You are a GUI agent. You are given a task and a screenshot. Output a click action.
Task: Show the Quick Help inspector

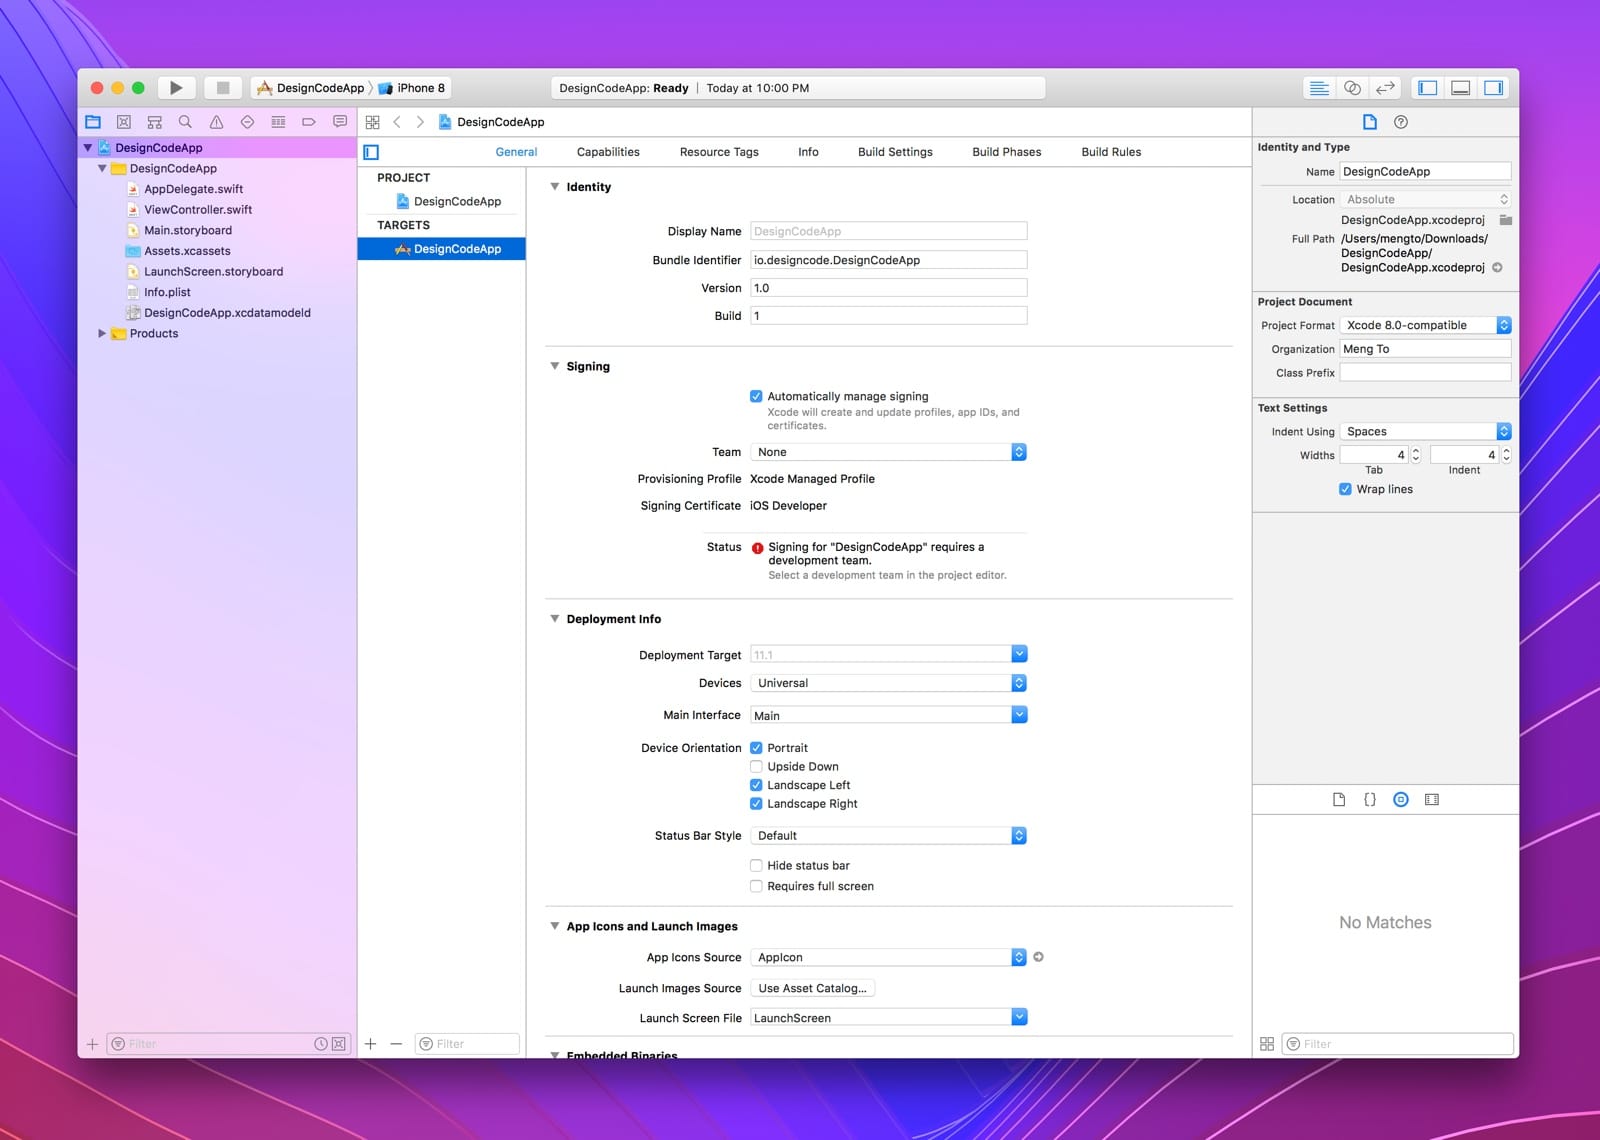(x=1401, y=122)
